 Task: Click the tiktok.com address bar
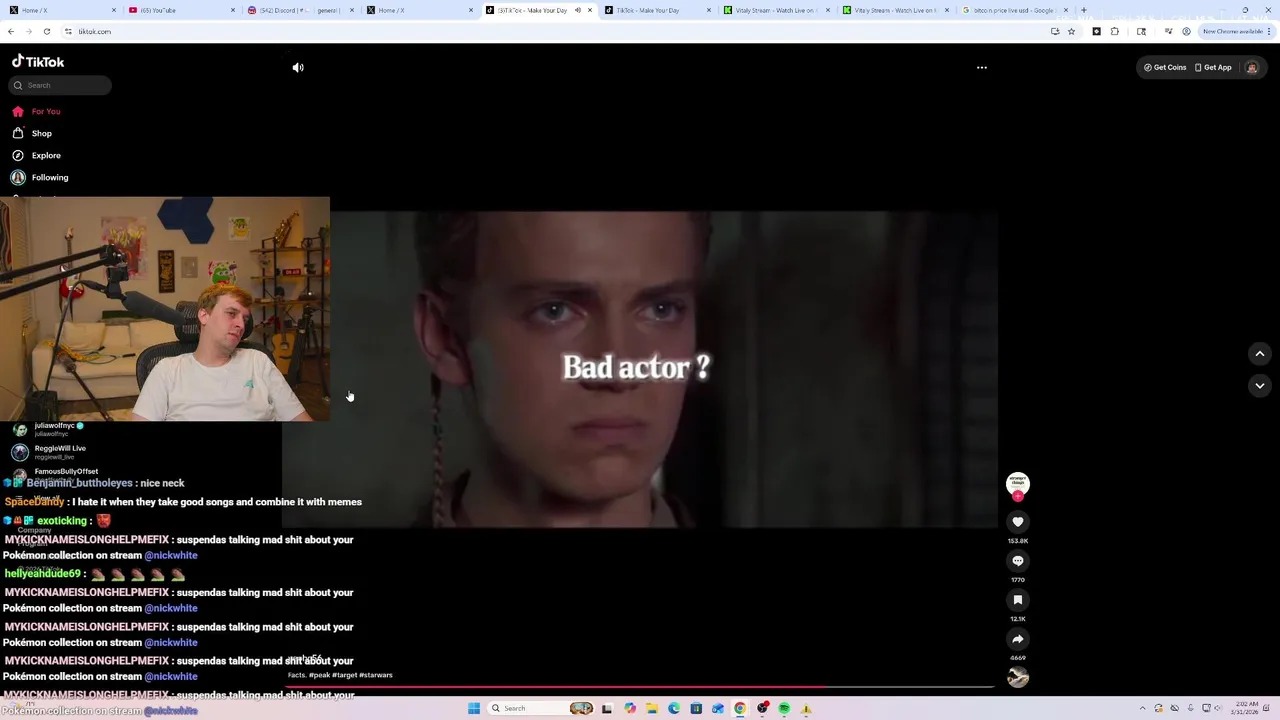click(555, 31)
